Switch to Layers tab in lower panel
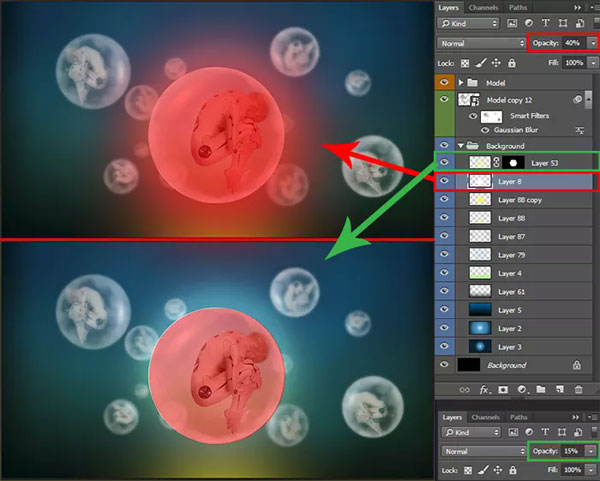Image resolution: width=600 pixels, height=481 pixels. coord(452,417)
